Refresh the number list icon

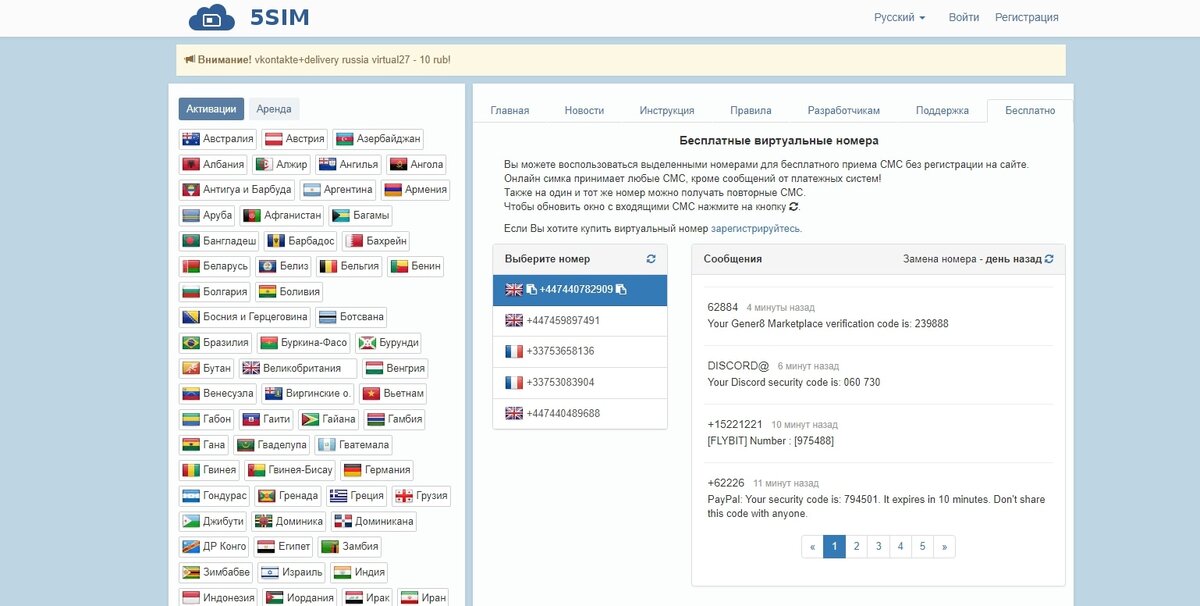(x=651, y=259)
